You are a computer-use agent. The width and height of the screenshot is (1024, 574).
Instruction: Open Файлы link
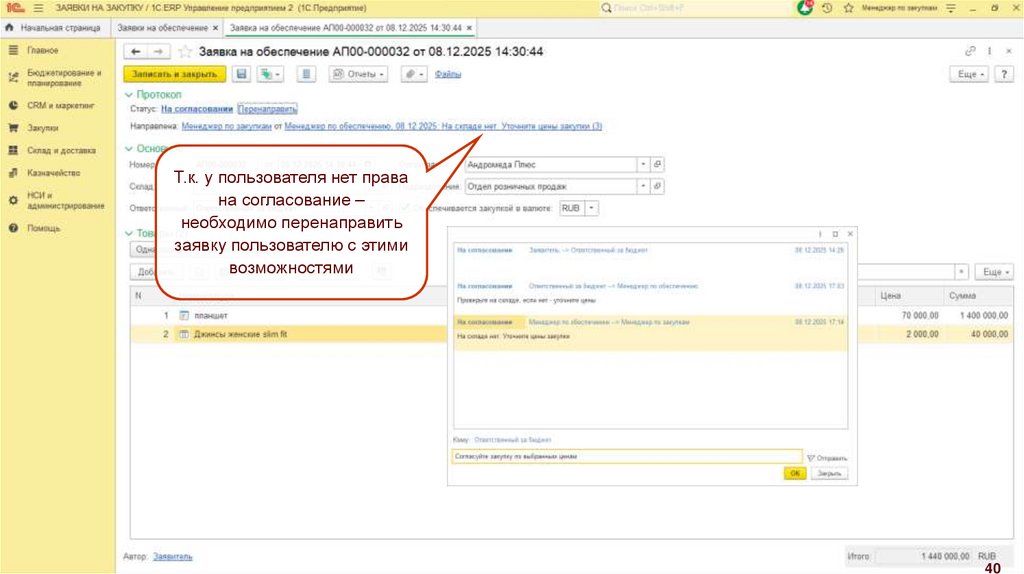click(x=448, y=74)
